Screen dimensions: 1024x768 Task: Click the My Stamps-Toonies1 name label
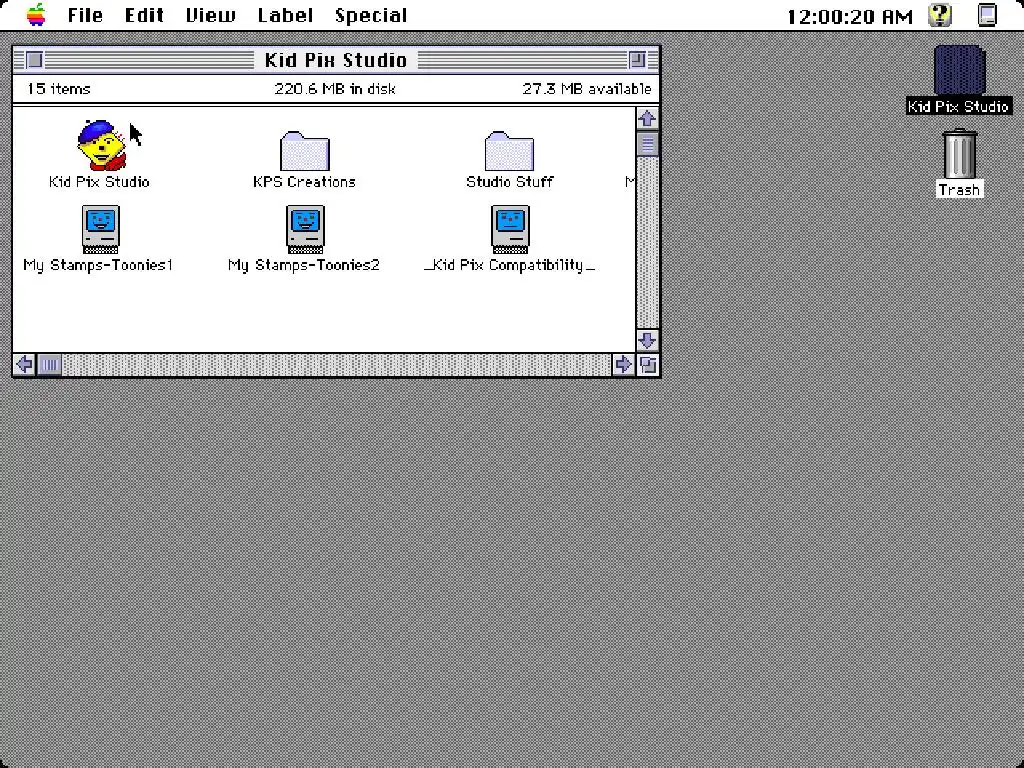[x=98, y=265]
